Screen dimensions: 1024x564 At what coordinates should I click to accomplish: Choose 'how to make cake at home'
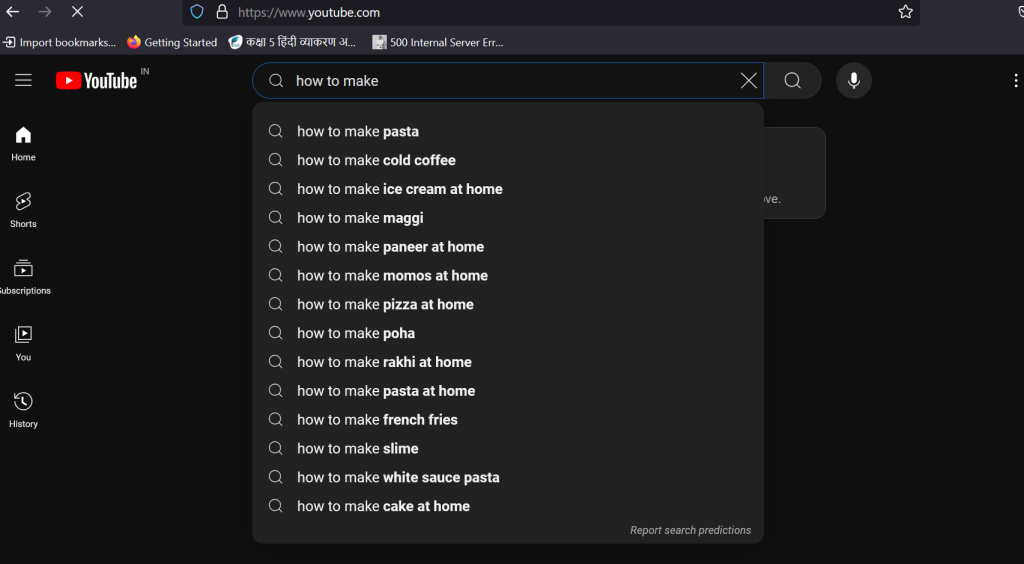pos(508,506)
